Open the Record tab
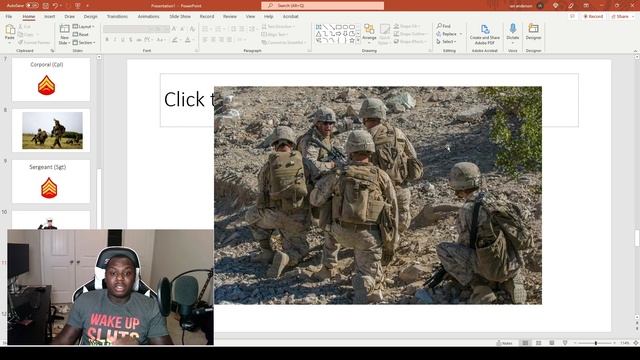This screenshot has height=360, width=640. 207,16
